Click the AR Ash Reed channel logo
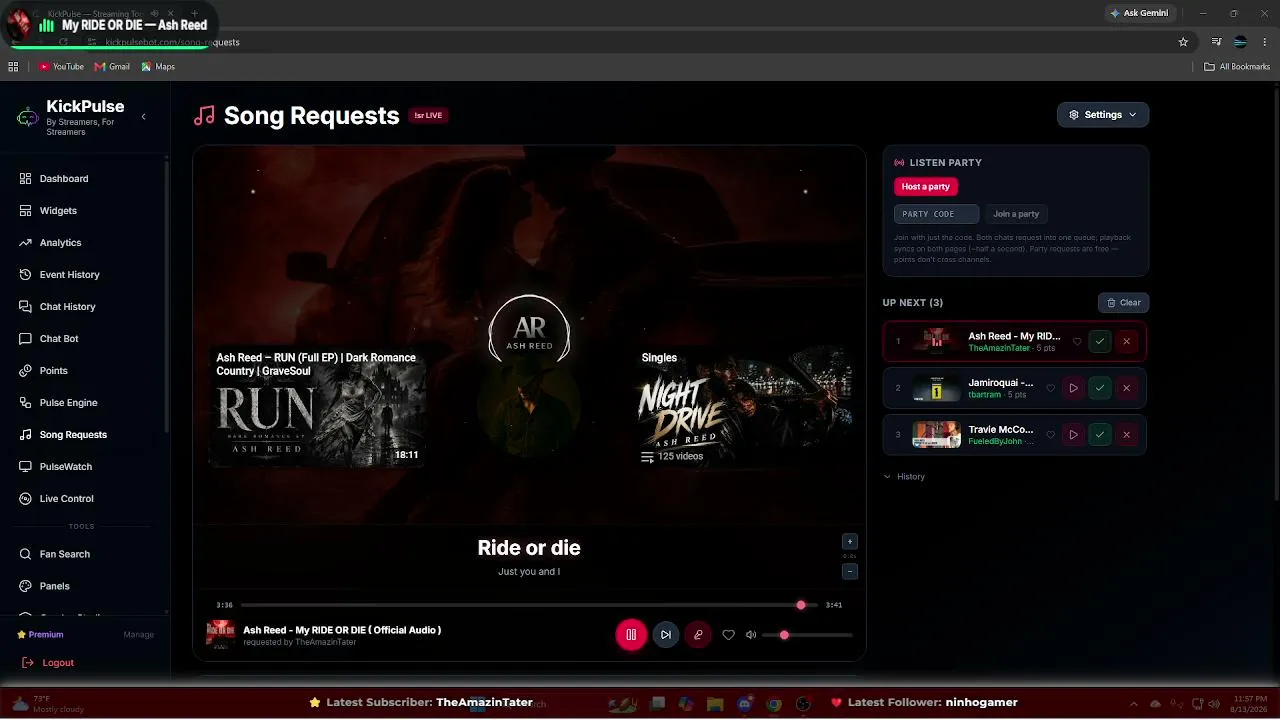 [x=529, y=331]
